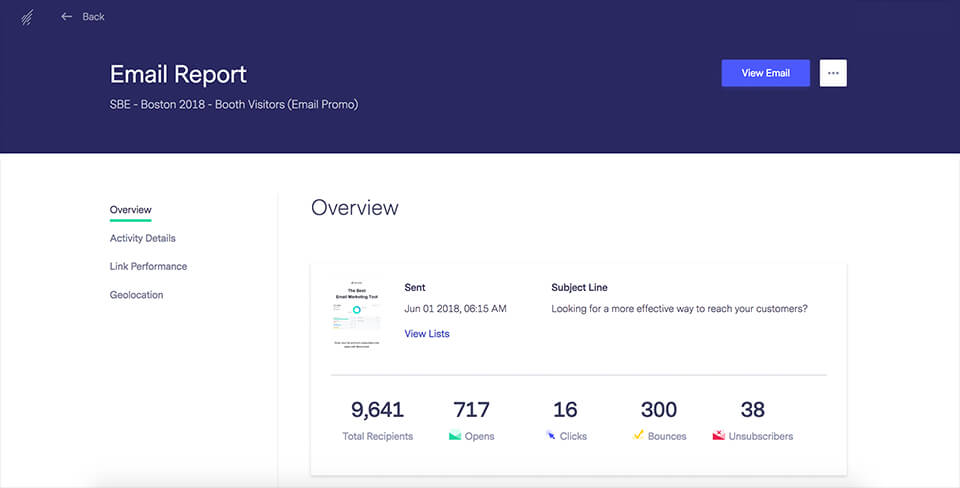Click the yellow Bounces checkmark icon
960x488 pixels.
tap(639, 436)
